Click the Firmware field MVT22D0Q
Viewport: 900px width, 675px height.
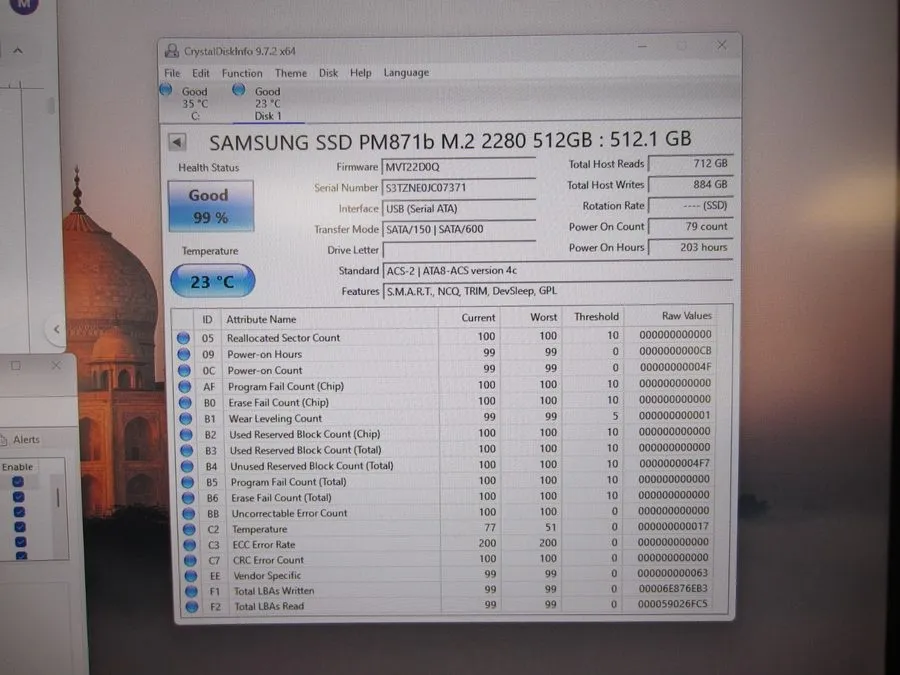459,167
